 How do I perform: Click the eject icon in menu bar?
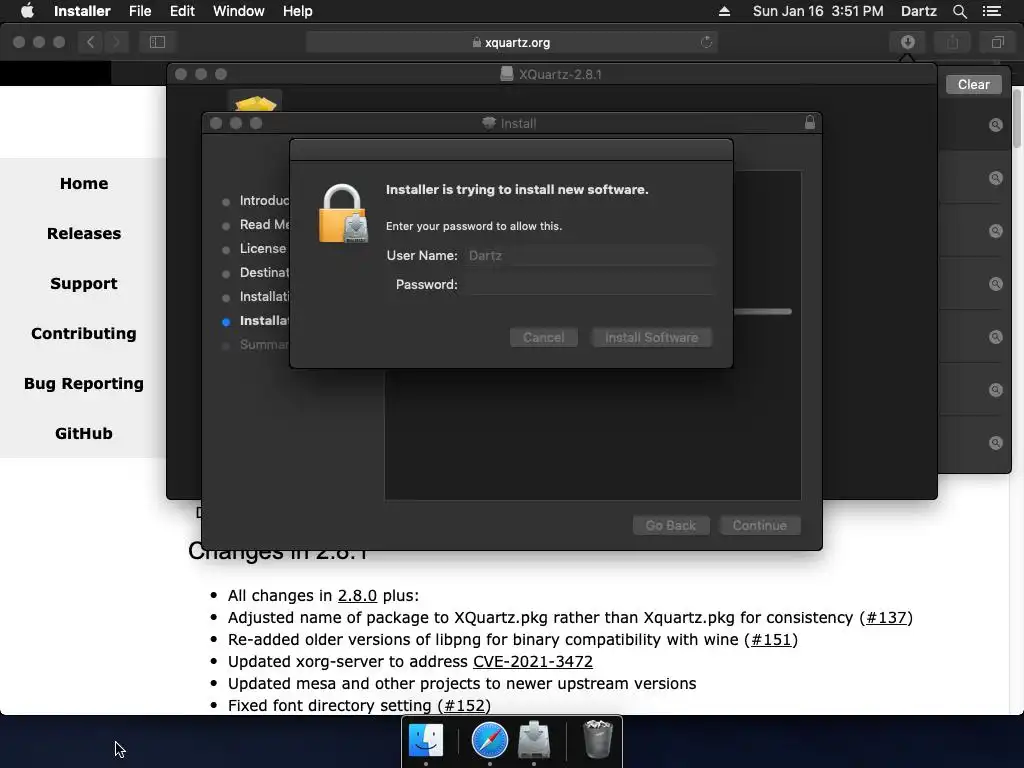coord(724,11)
